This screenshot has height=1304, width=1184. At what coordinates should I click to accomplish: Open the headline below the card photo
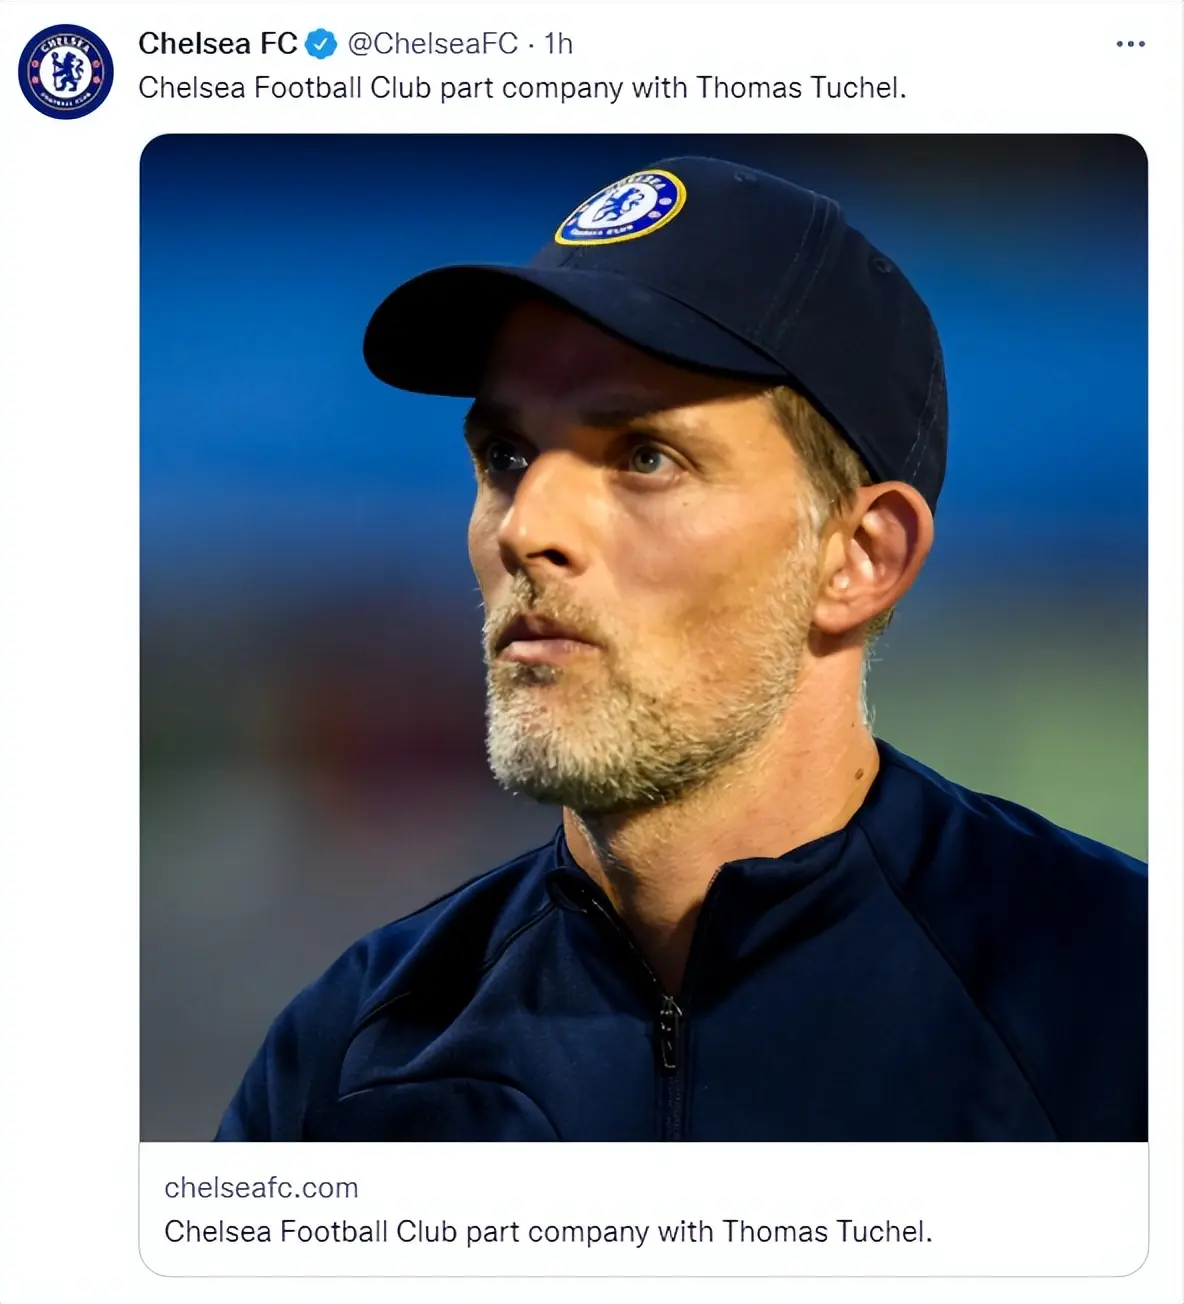pyautogui.click(x=547, y=1231)
